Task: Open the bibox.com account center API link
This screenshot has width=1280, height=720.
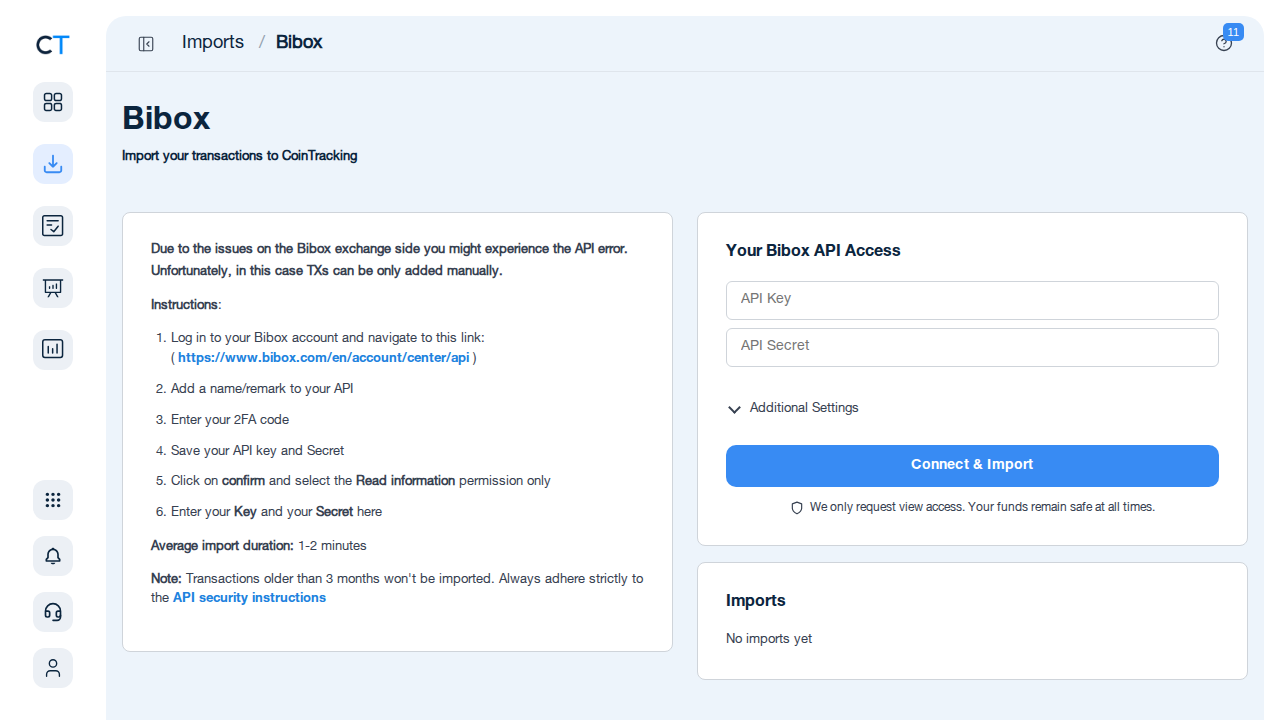Action: coord(323,358)
